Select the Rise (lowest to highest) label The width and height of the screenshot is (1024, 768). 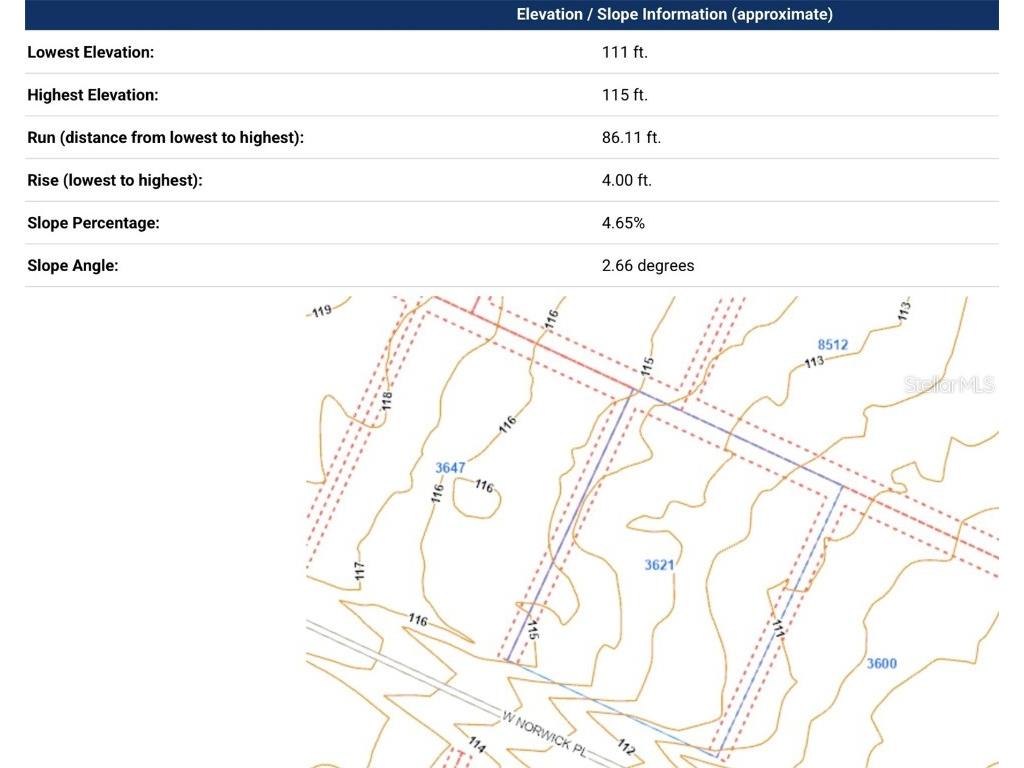tap(115, 180)
